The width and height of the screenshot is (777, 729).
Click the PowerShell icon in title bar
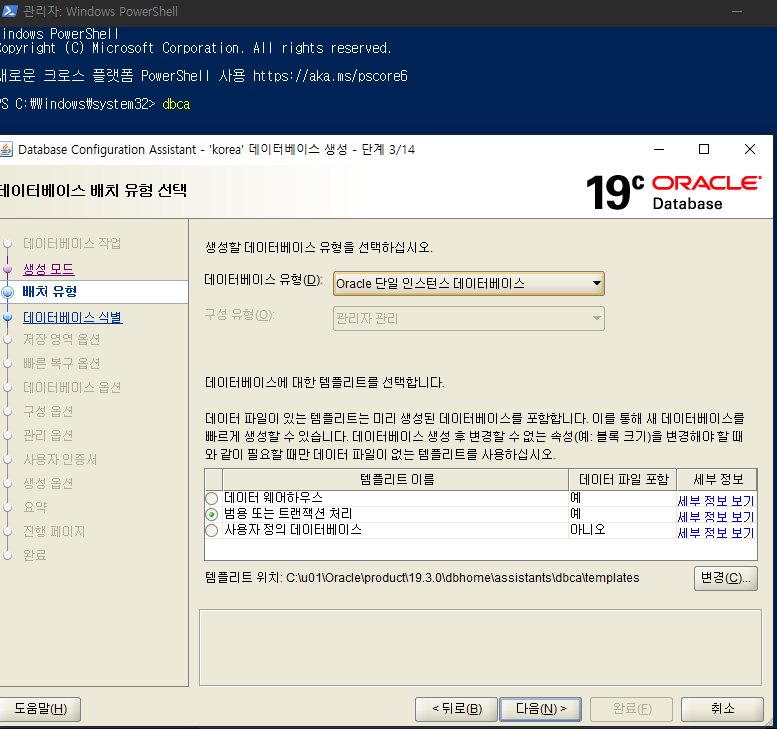pyautogui.click(x=9, y=11)
